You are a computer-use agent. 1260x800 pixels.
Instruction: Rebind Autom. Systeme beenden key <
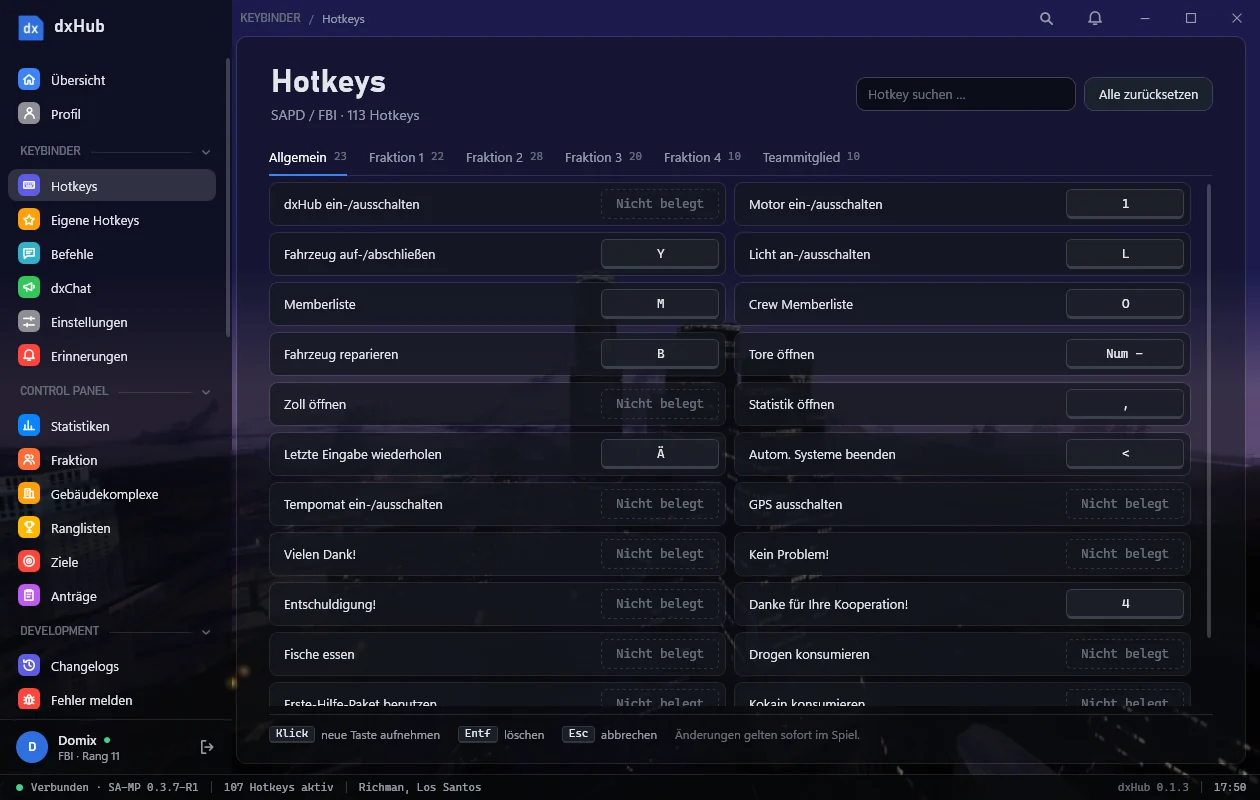tap(1125, 454)
